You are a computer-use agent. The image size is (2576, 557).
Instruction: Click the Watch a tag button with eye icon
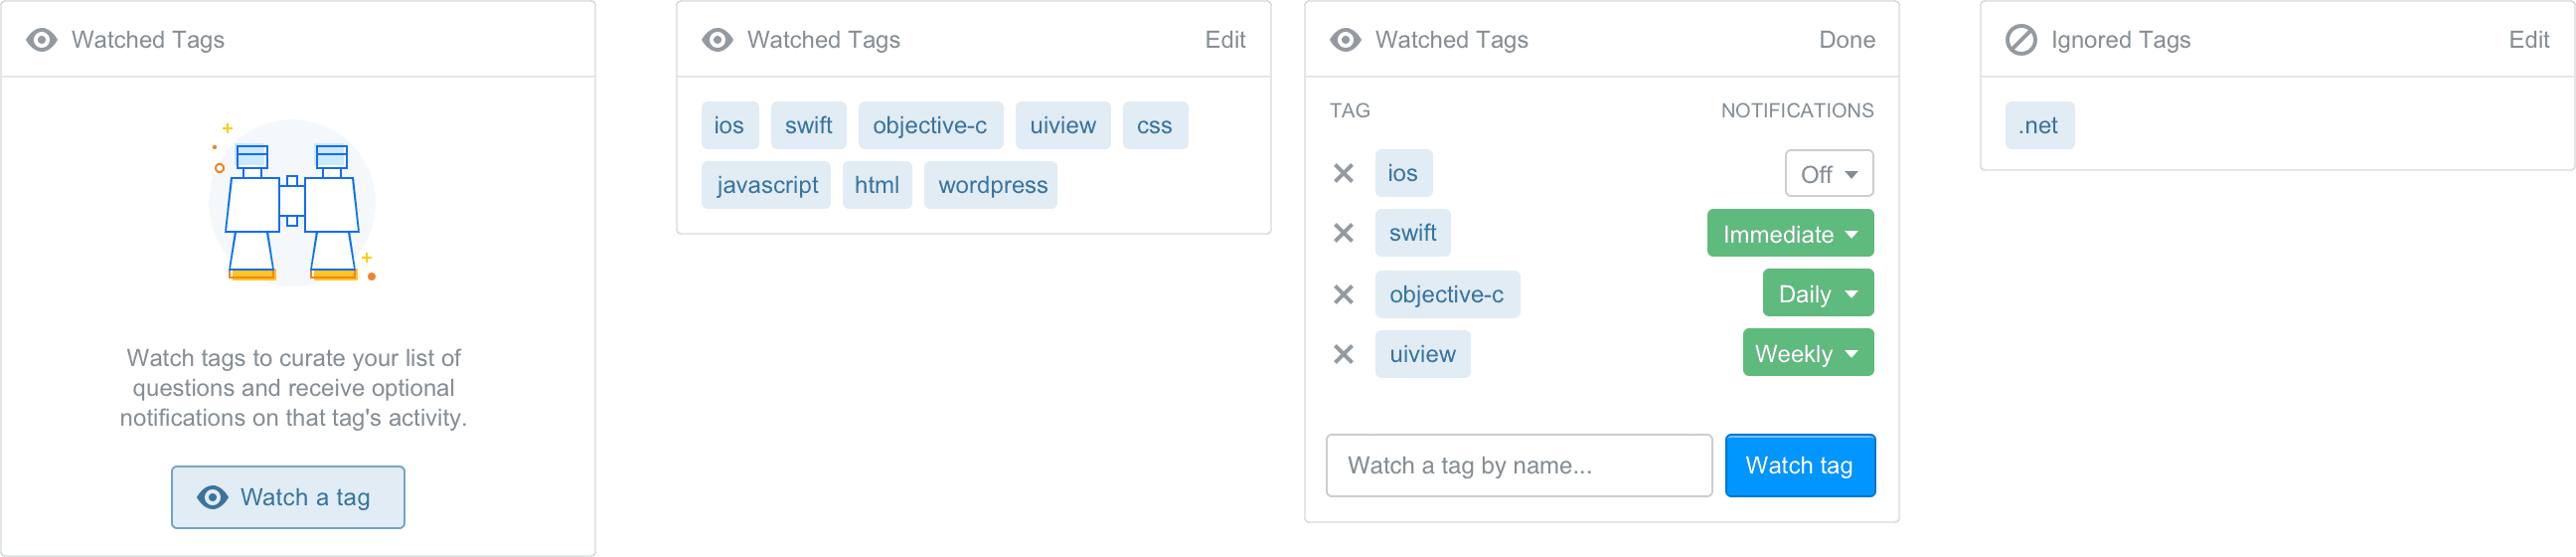pyautogui.click(x=288, y=497)
